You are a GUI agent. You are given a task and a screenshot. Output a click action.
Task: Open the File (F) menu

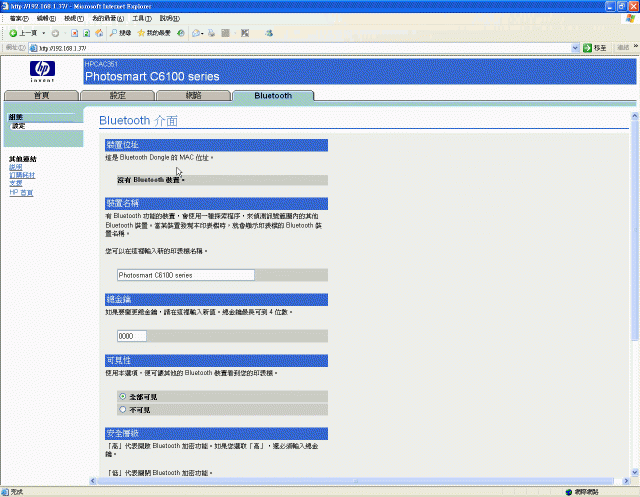coord(19,18)
